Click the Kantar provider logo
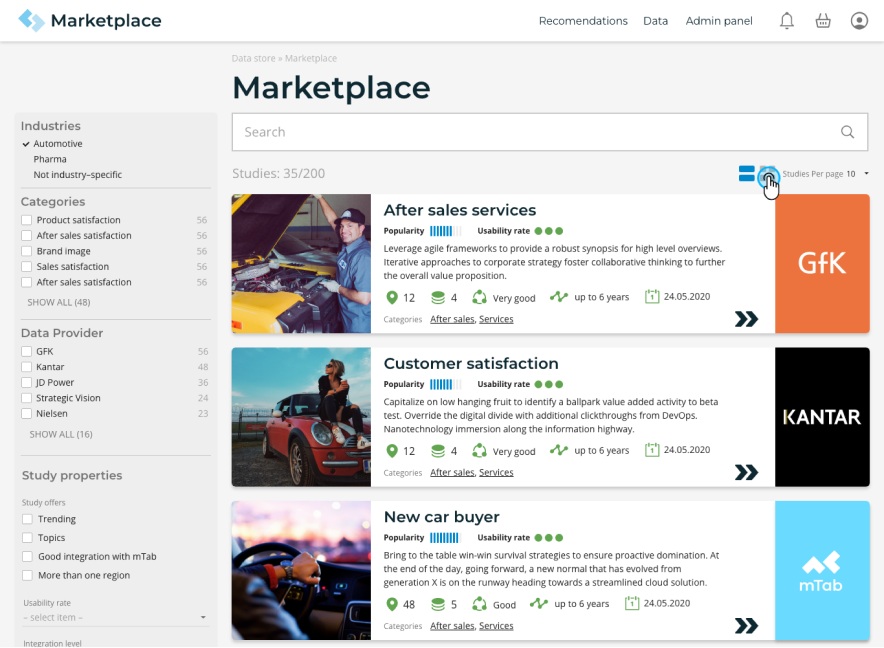 click(822, 417)
